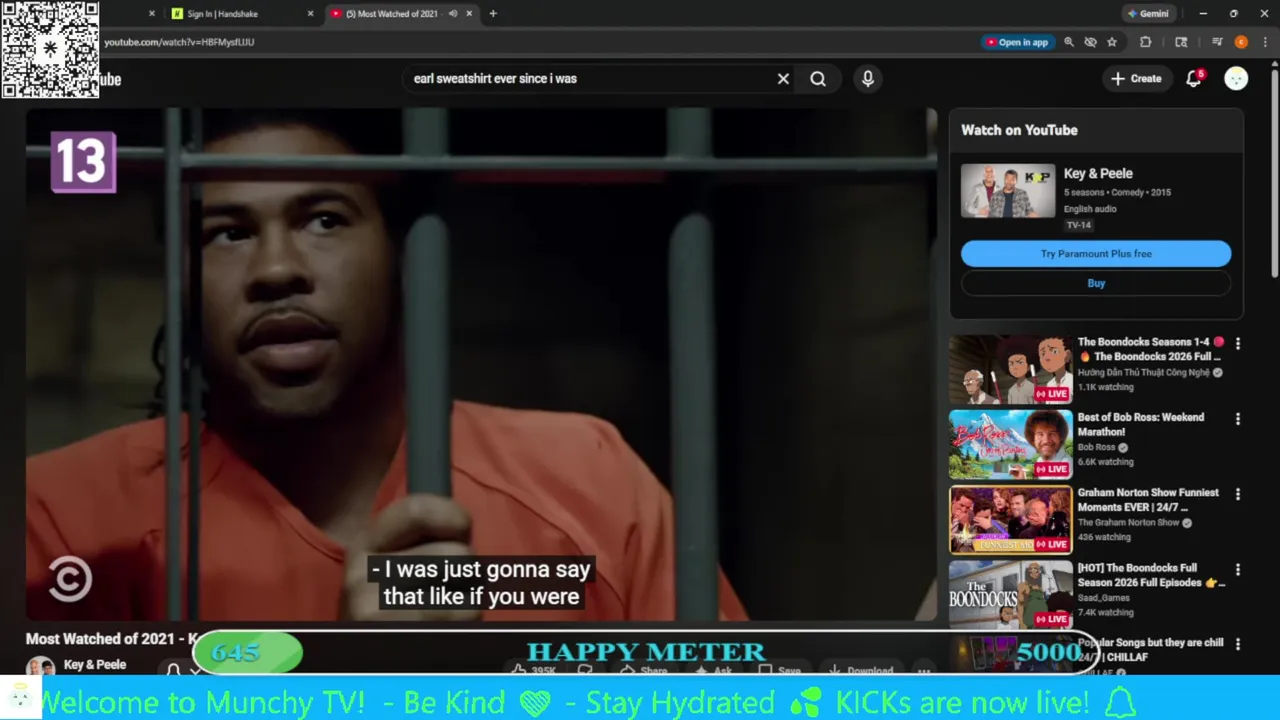This screenshot has height=720, width=1280.
Task: Click the Open in app button
Action: click(1017, 42)
